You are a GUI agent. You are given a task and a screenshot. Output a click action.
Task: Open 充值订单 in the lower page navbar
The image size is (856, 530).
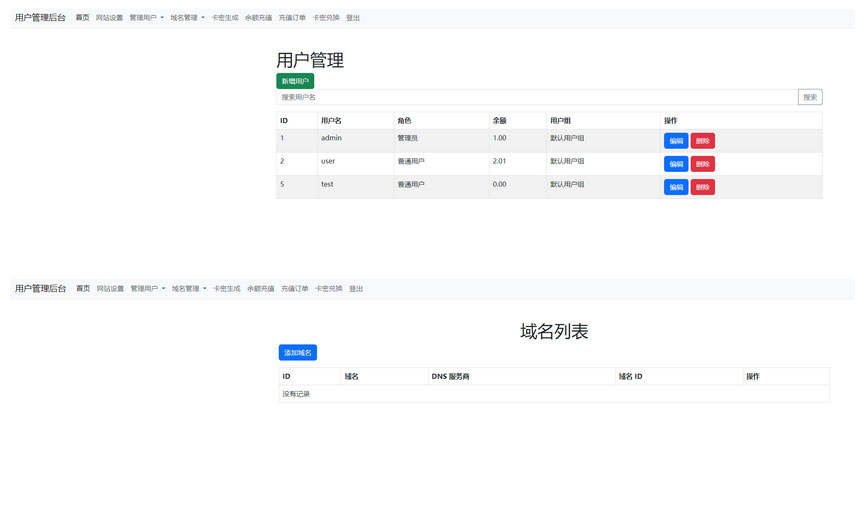(x=294, y=288)
